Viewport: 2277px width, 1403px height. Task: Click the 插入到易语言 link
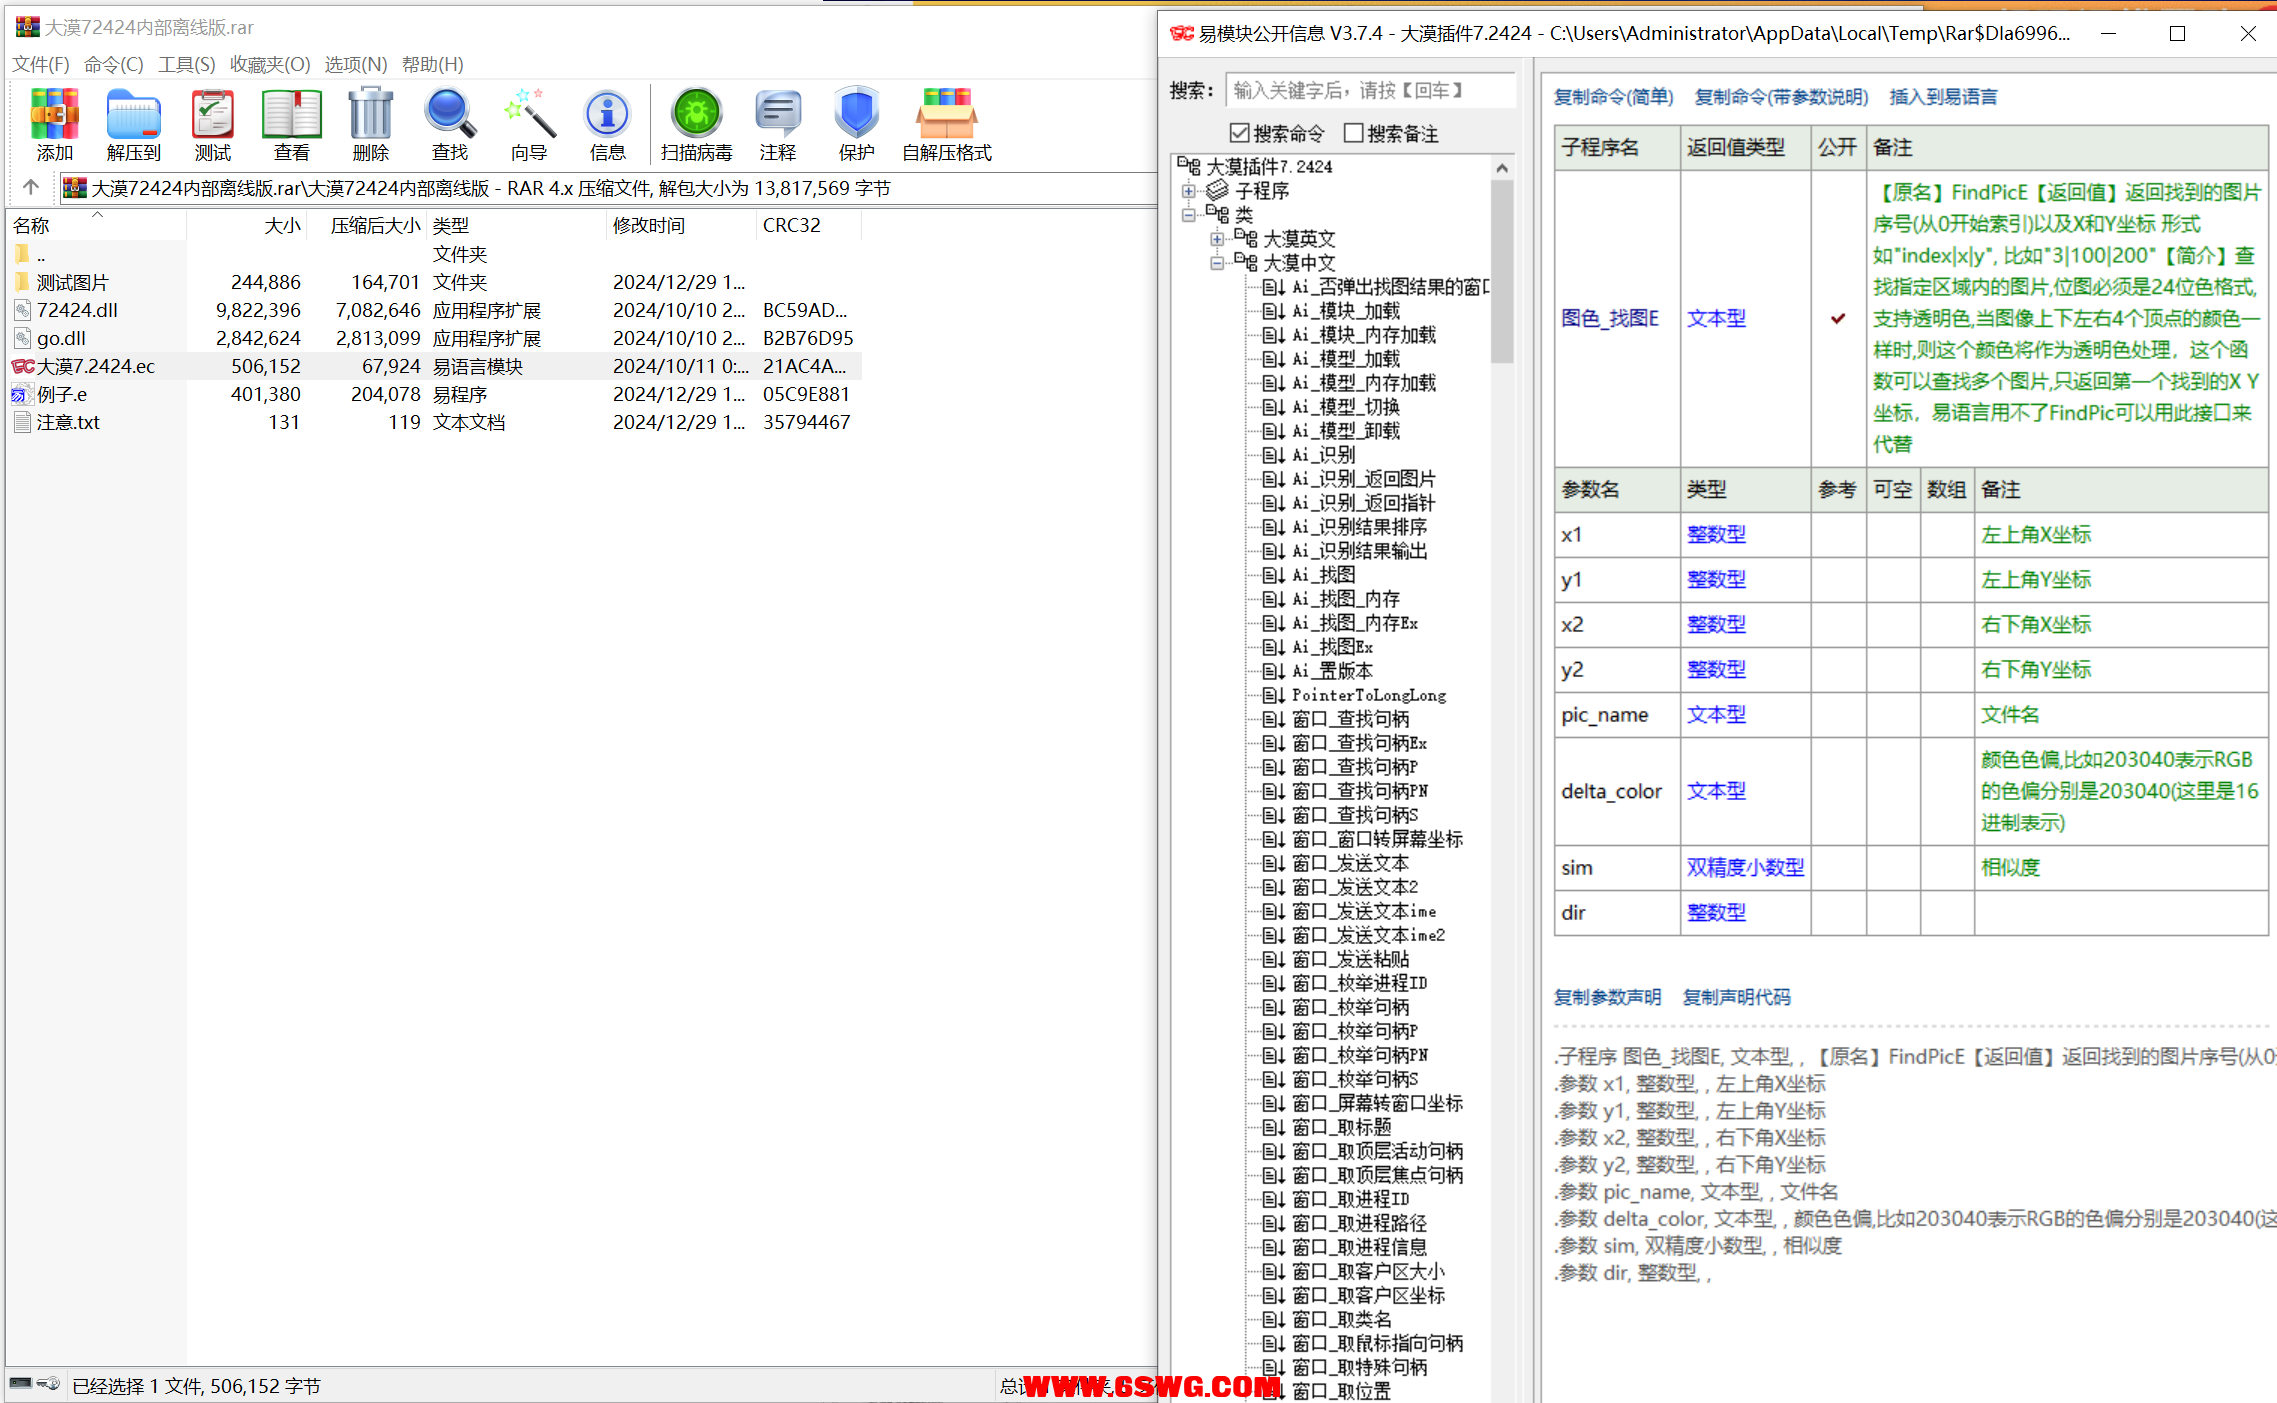point(1943,96)
